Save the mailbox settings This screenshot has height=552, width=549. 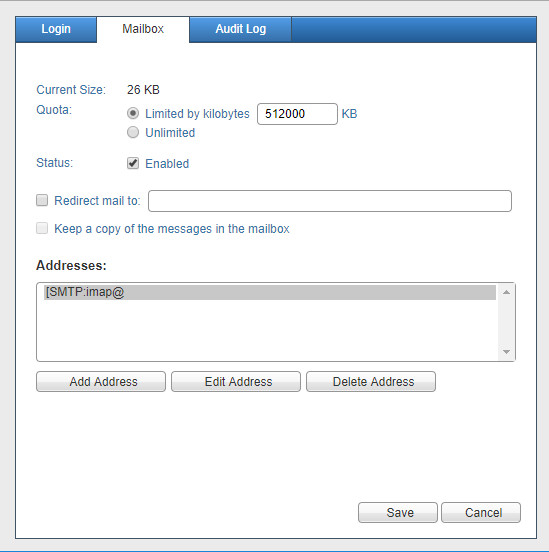click(x=398, y=513)
